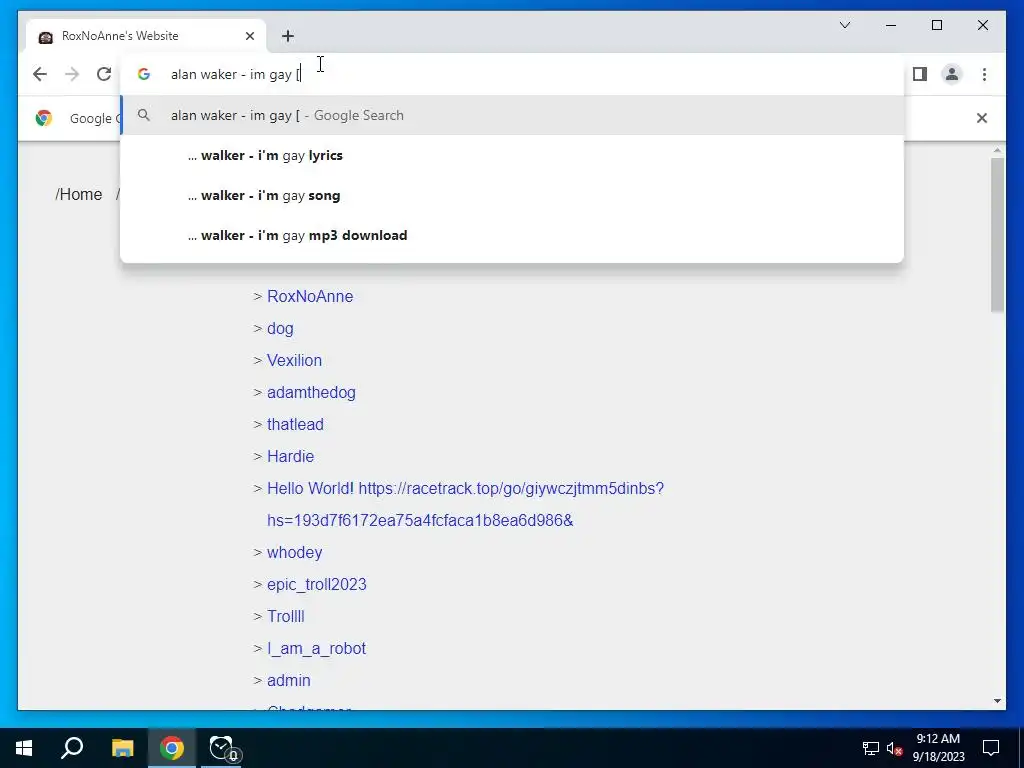Reload the page with refresh icon
This screenshot has width=1024, height=768.
(x=104, y=74)
